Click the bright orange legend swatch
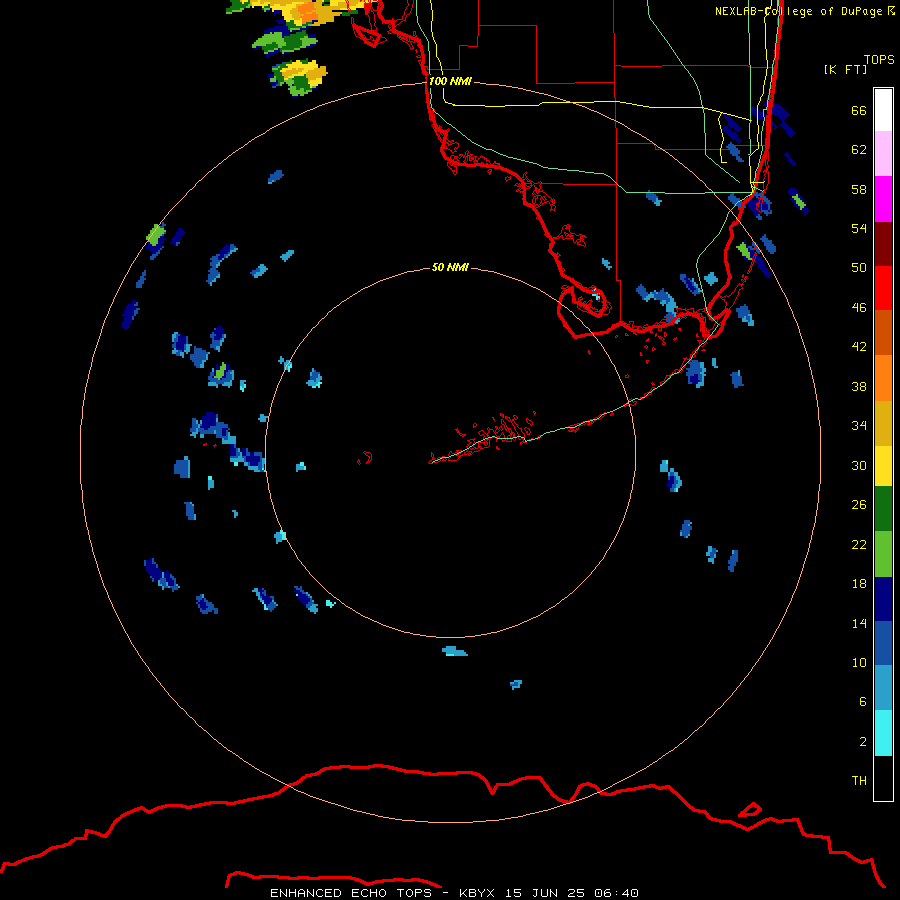The width and height of the screenshot is (900, 900). point(883,378)
